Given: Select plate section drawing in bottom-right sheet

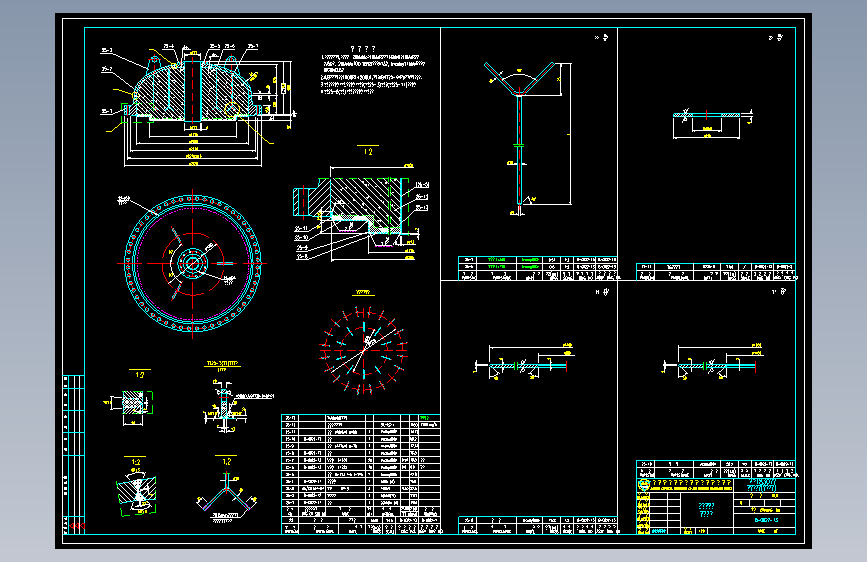Looking at the screenshot, I should click(x=712, y=361).
